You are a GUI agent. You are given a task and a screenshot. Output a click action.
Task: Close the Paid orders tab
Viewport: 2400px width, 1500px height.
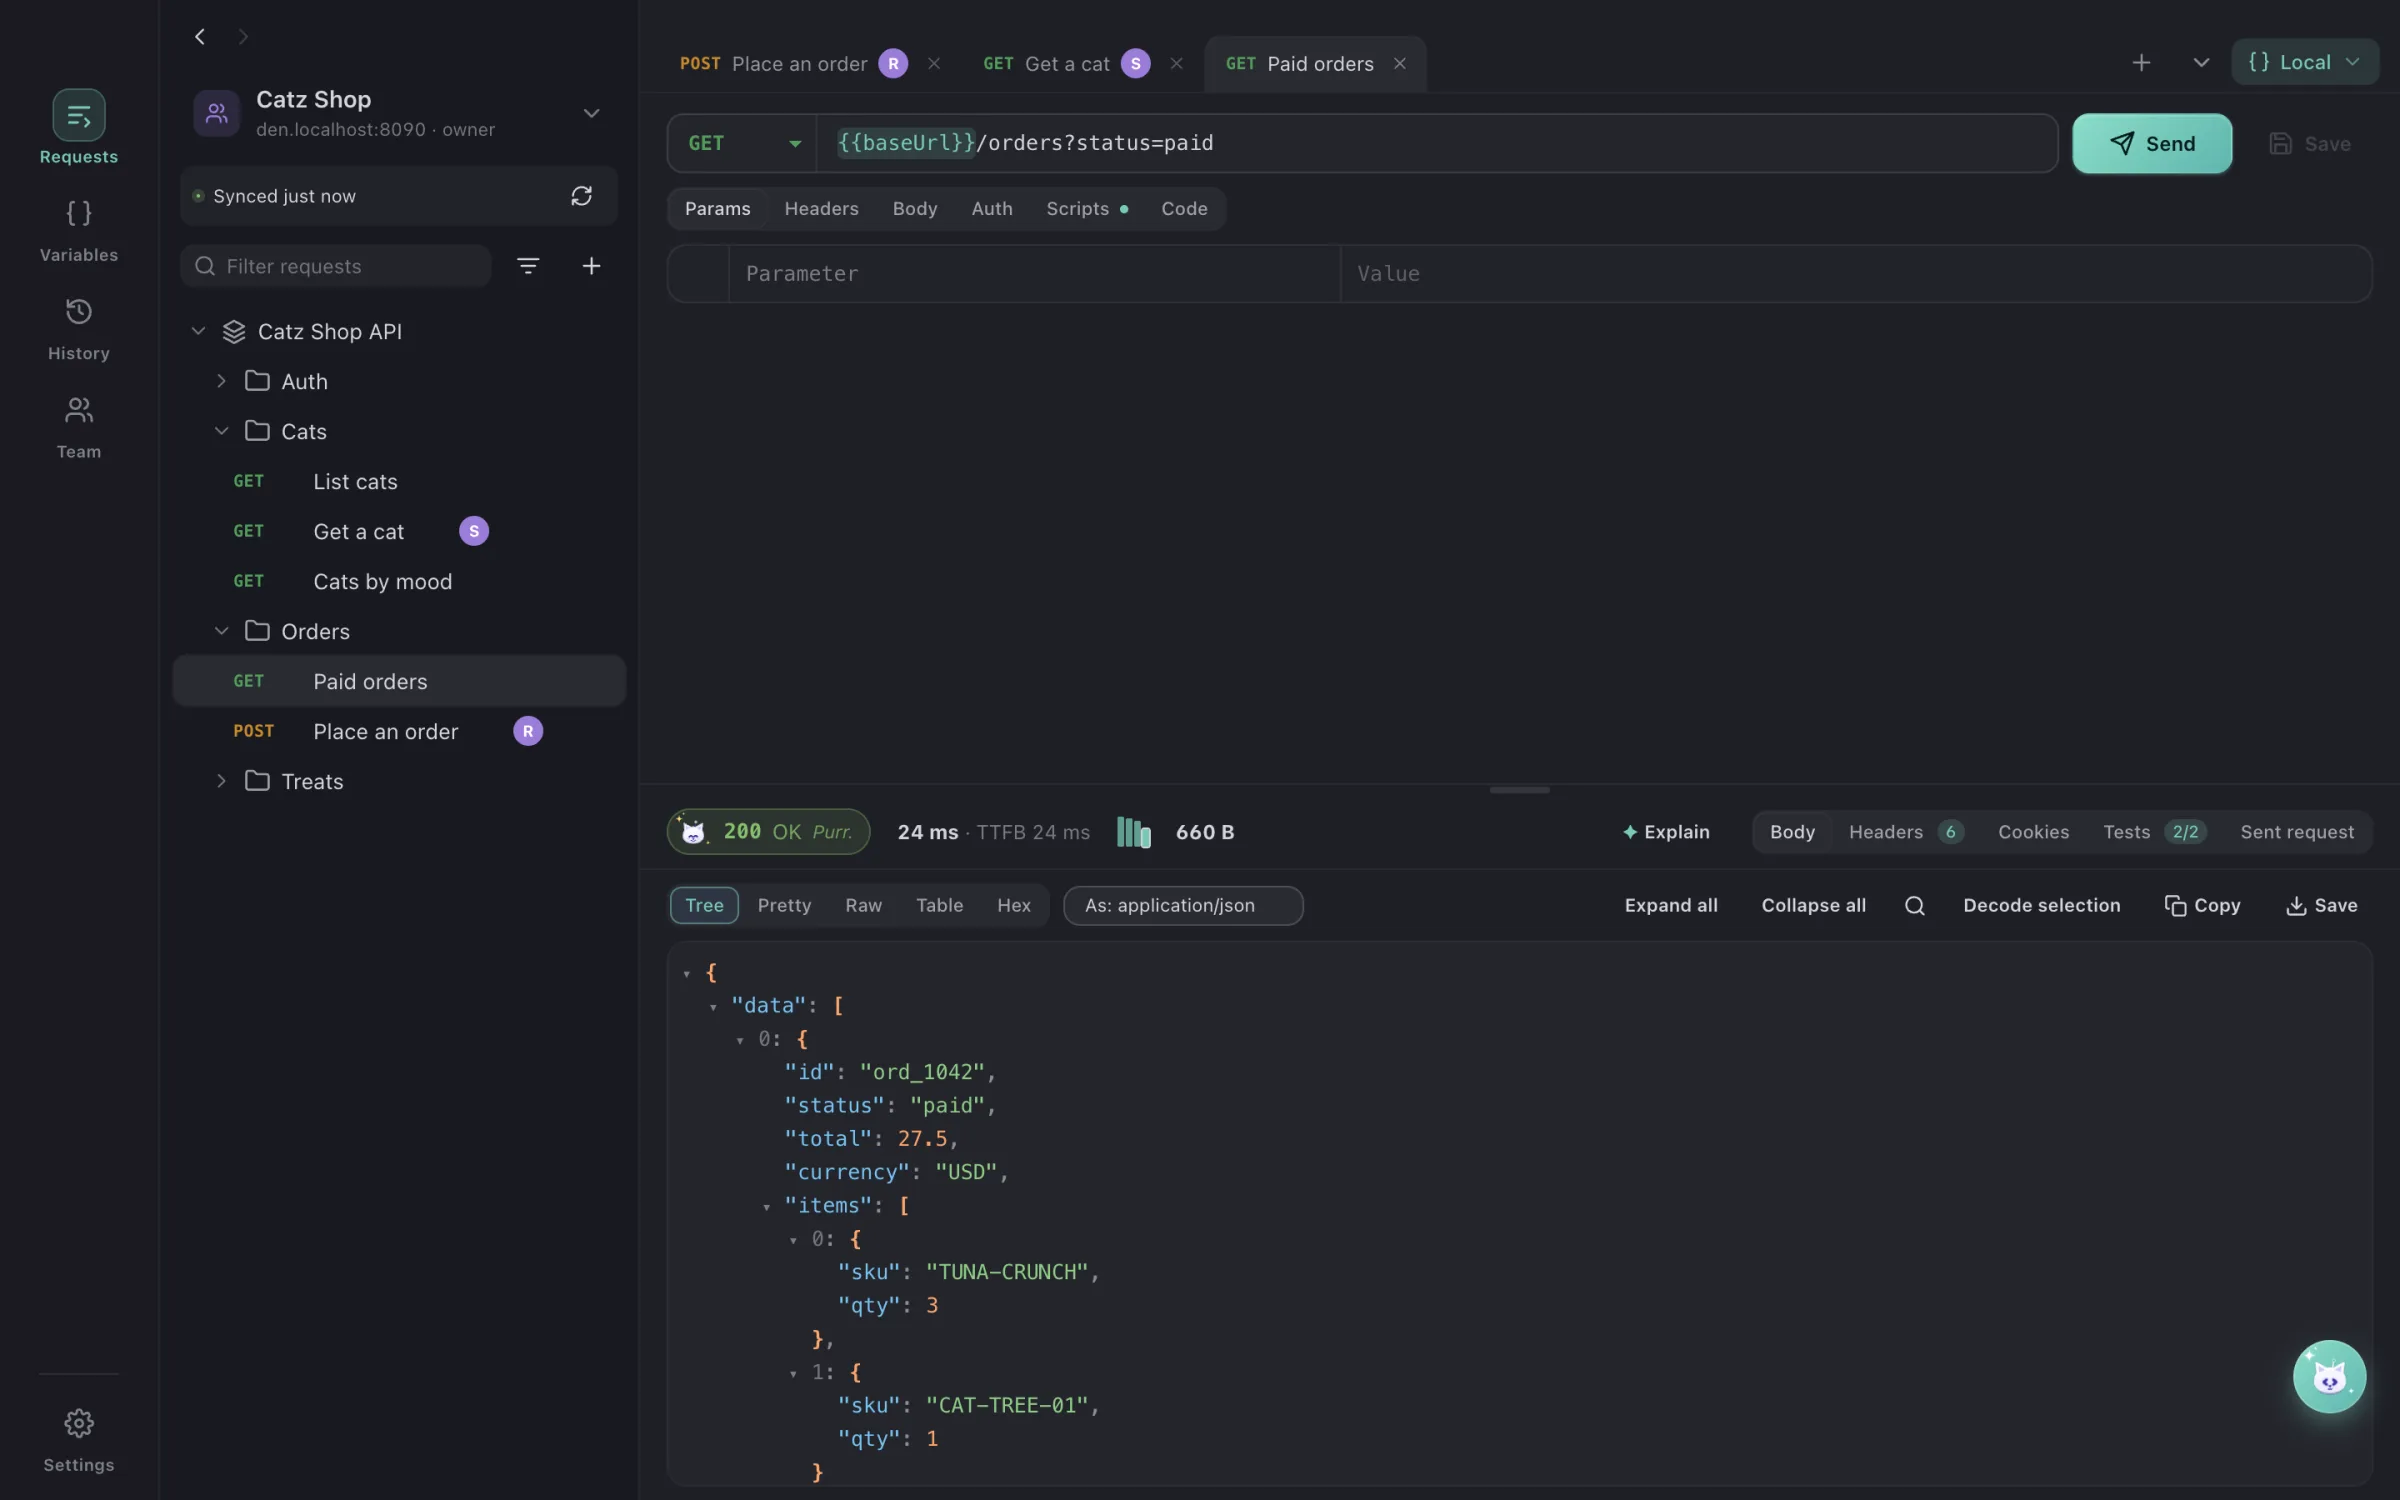click(1399, 64)
